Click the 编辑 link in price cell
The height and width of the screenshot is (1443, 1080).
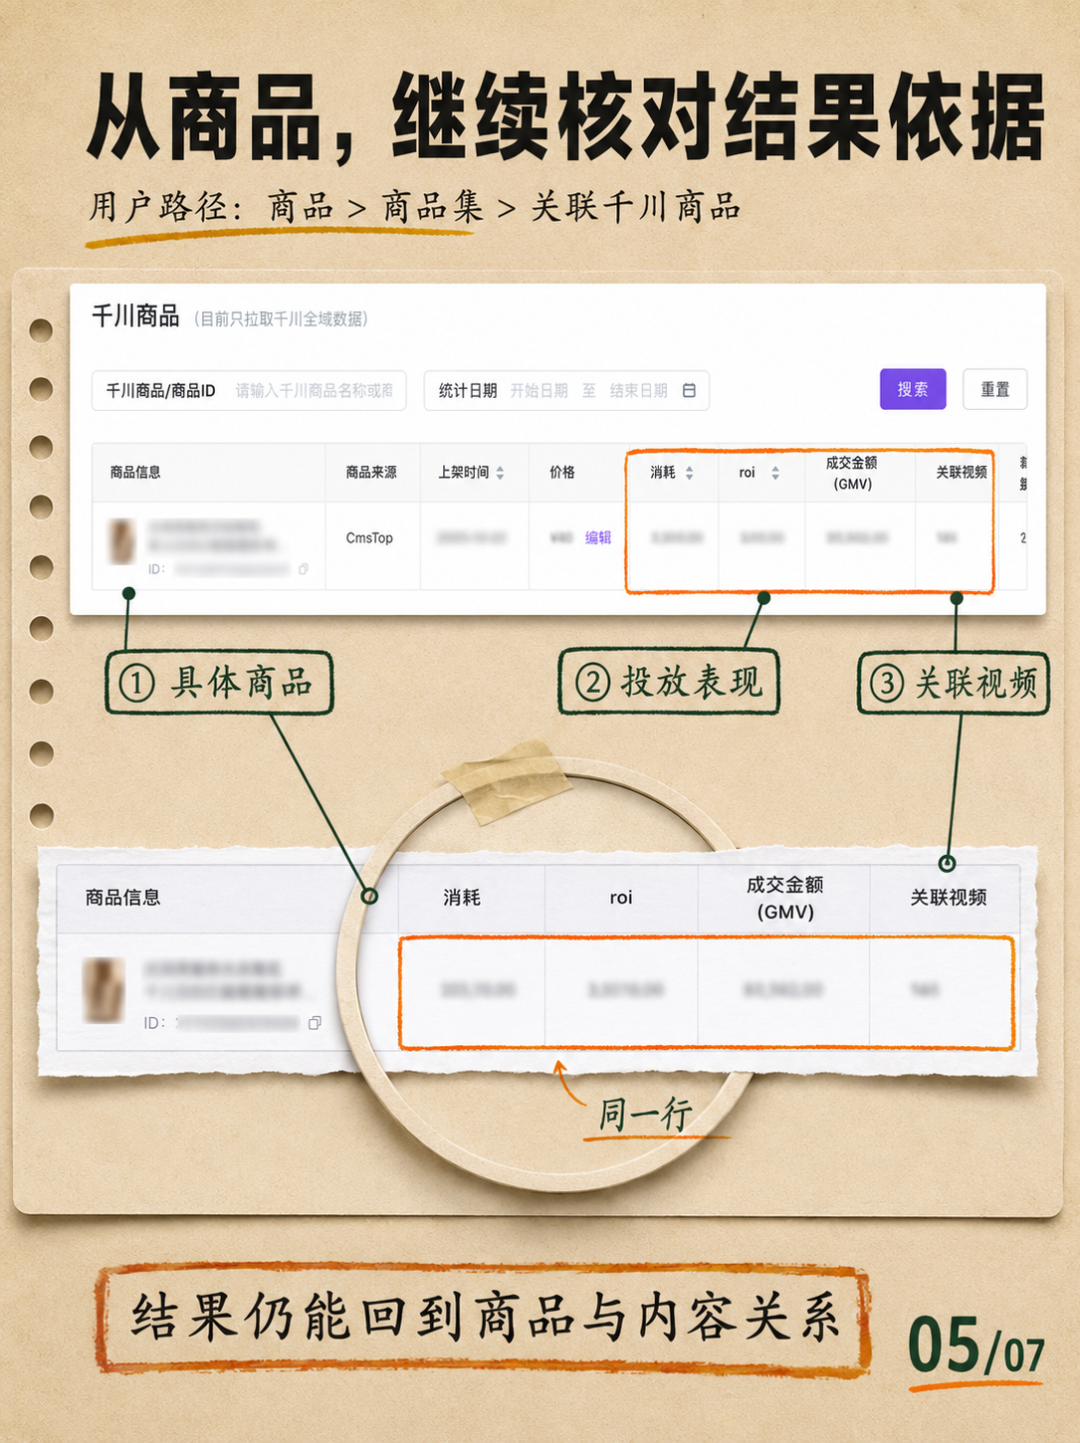(x=598, y=538)
